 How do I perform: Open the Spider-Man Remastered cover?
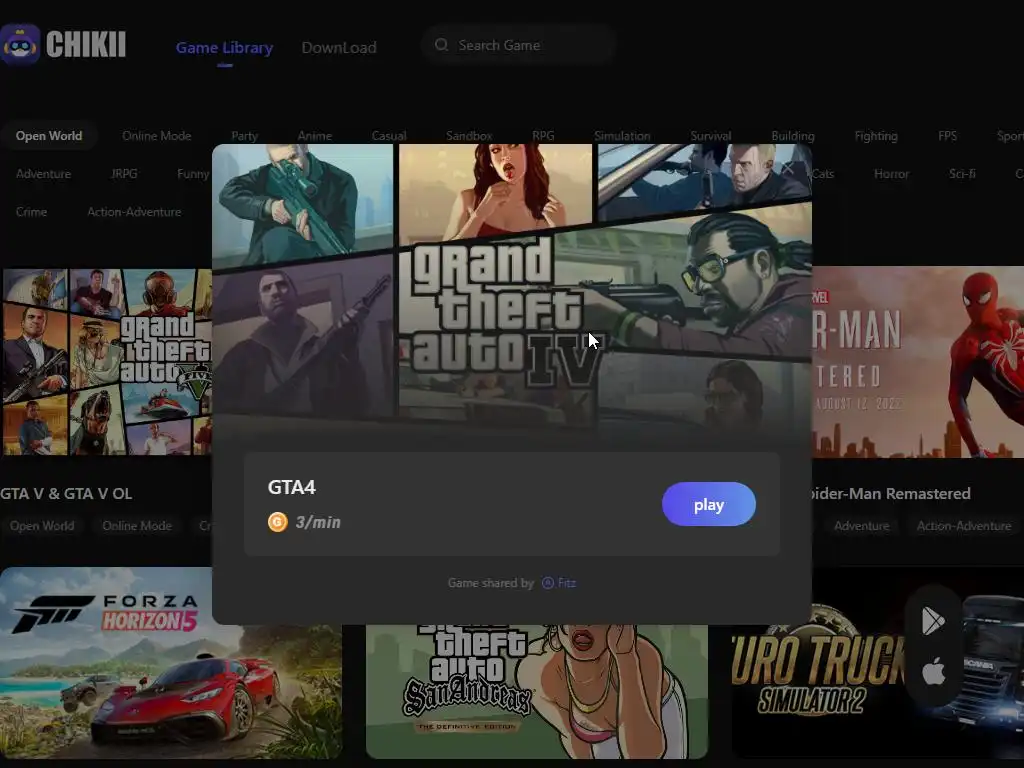[x=918, y=362]
